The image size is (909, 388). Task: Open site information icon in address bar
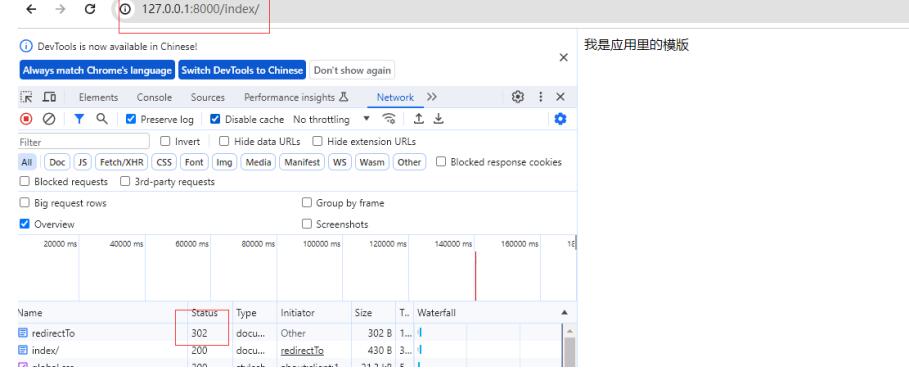[x=125, y=9]
